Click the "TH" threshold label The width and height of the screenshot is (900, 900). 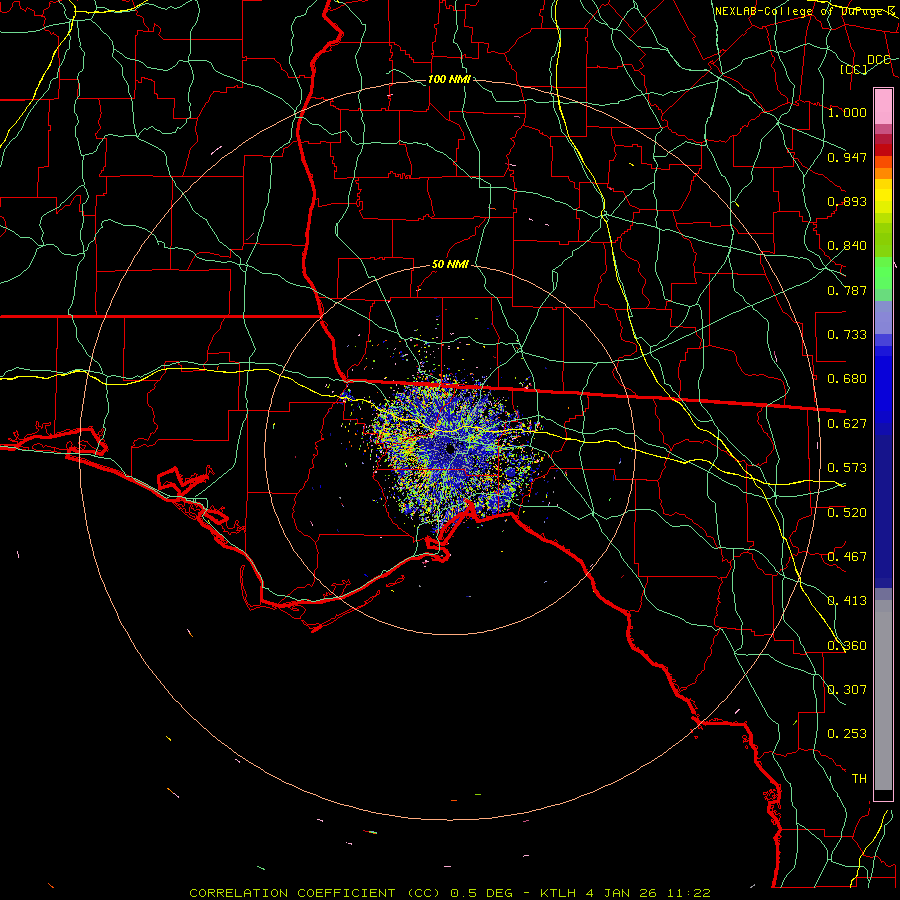pyautogui.click(x=859, y=779)
